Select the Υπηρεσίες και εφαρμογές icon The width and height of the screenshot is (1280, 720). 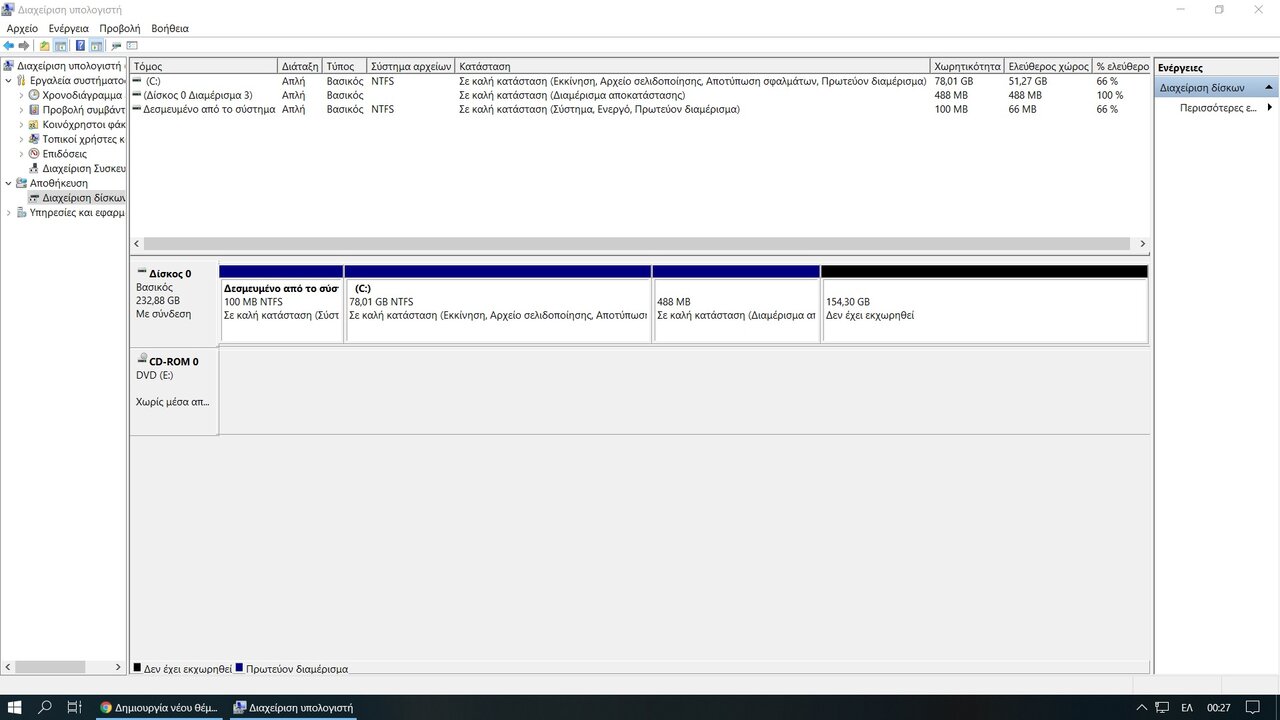[x=21, y=213]
